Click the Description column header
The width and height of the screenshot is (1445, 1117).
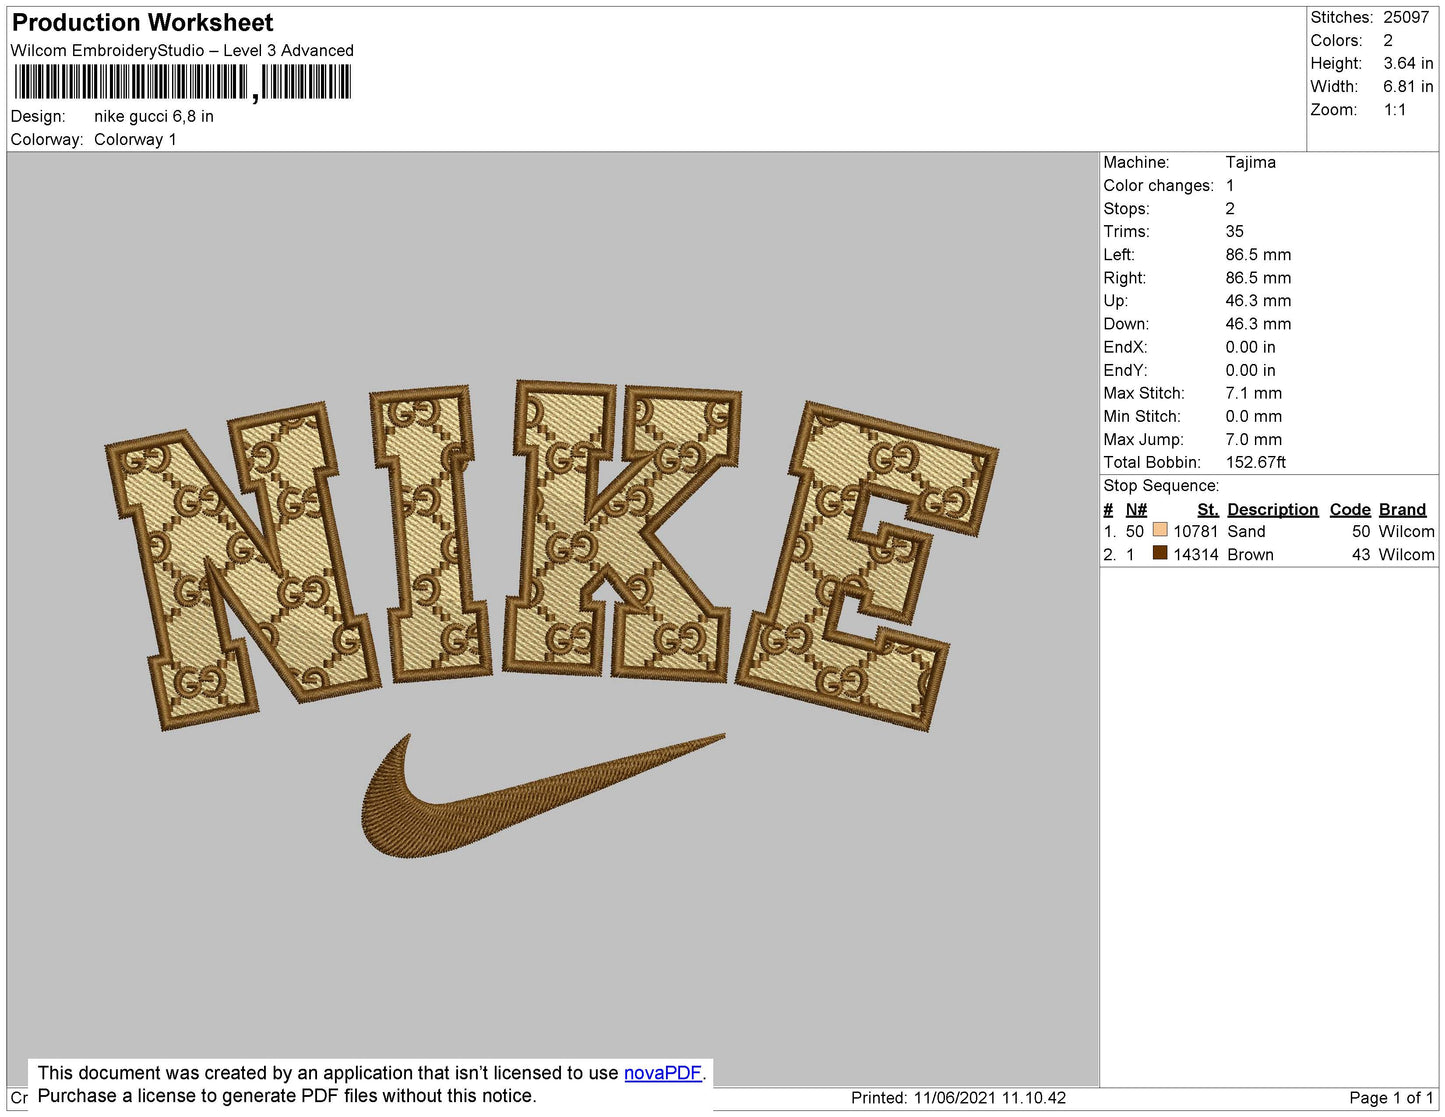coord(1272,509)
